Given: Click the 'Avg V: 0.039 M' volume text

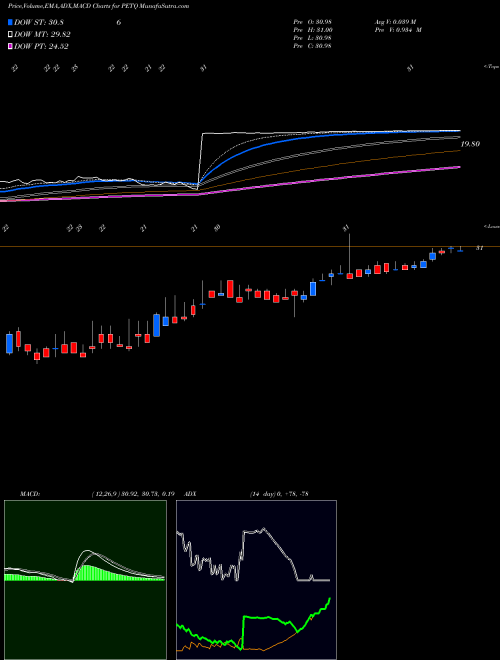Looking at the screenshot, I should [395, 22].
